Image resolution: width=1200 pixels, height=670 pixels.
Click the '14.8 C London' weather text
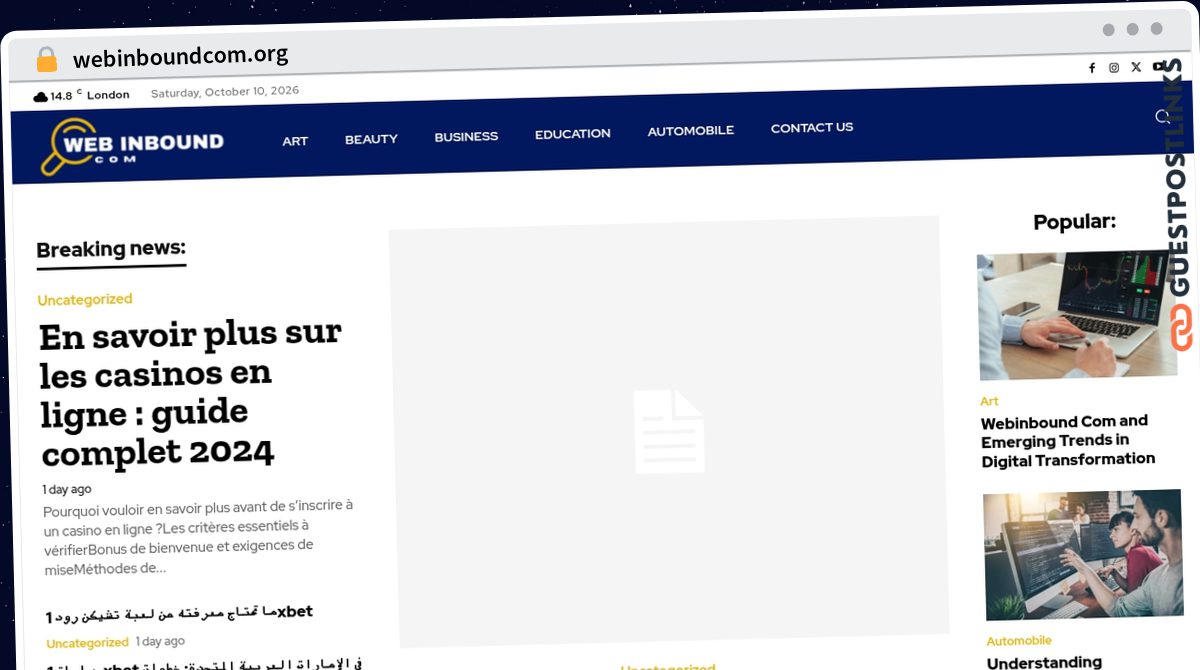[90, 95]
